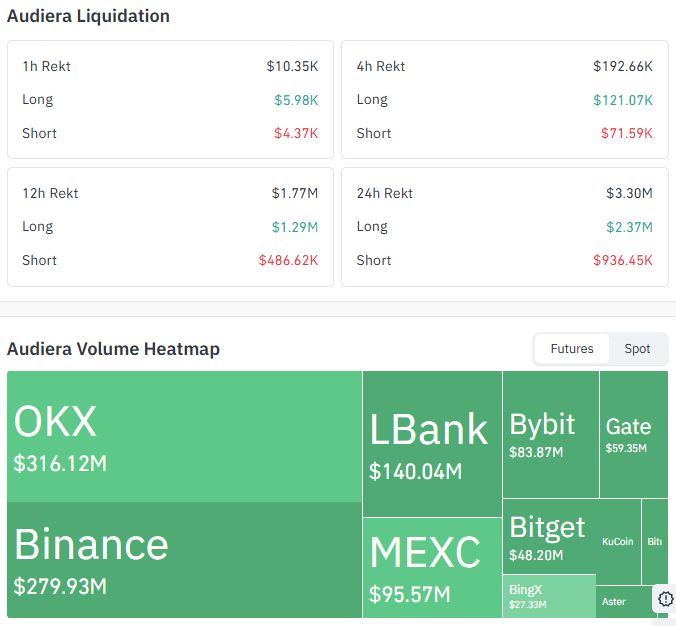Select the Binance $279.93M heatmap tile
Viewport: 676px width, 626px height.
[185, 560]
